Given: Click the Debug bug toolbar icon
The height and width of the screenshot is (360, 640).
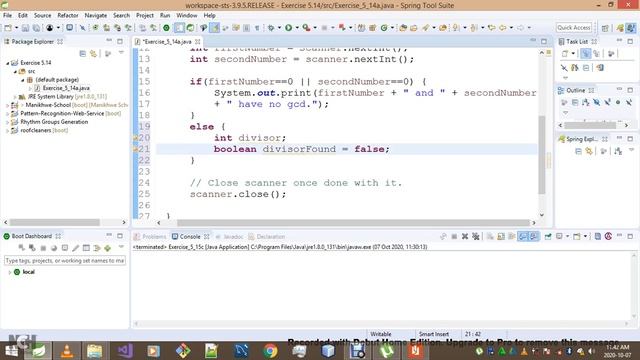Looking at the screenshot, I should click(271, 28).
